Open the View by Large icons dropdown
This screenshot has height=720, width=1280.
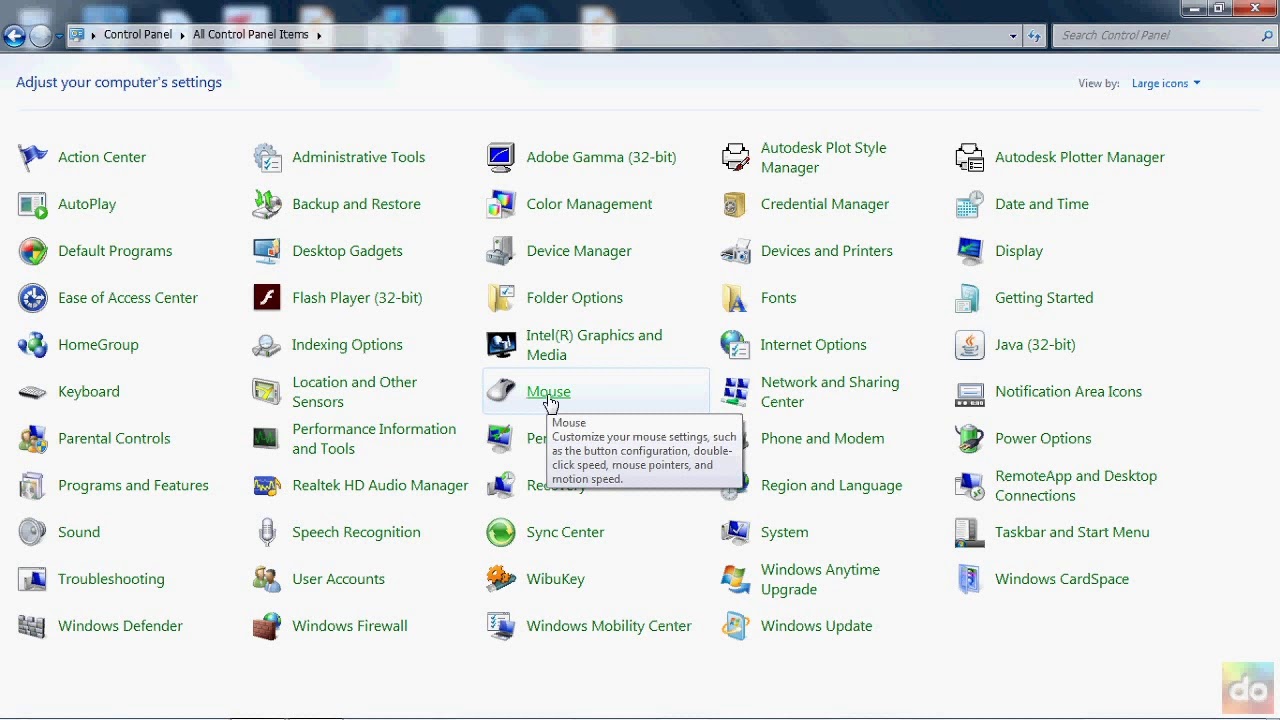(x=1166, y=83)
